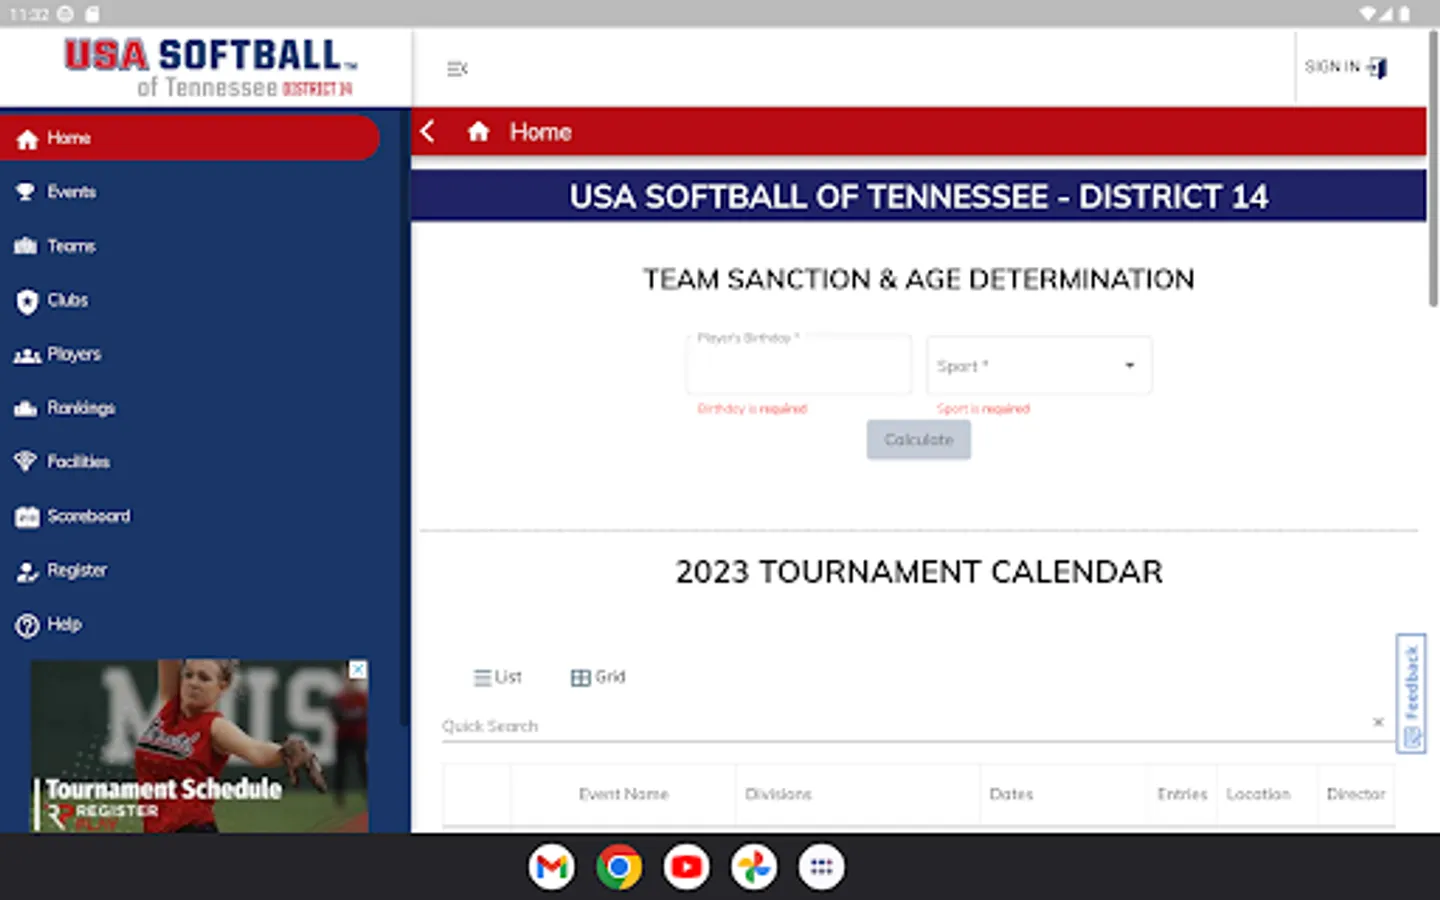Click the sidebar Home house icon
Image resolution: width=1440 pixels, height=900 pixels.
point(27,139)
